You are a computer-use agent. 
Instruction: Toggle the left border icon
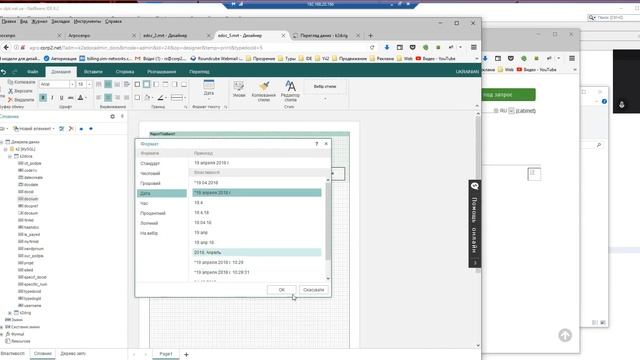pyautogui.click(x=156, y=84)
